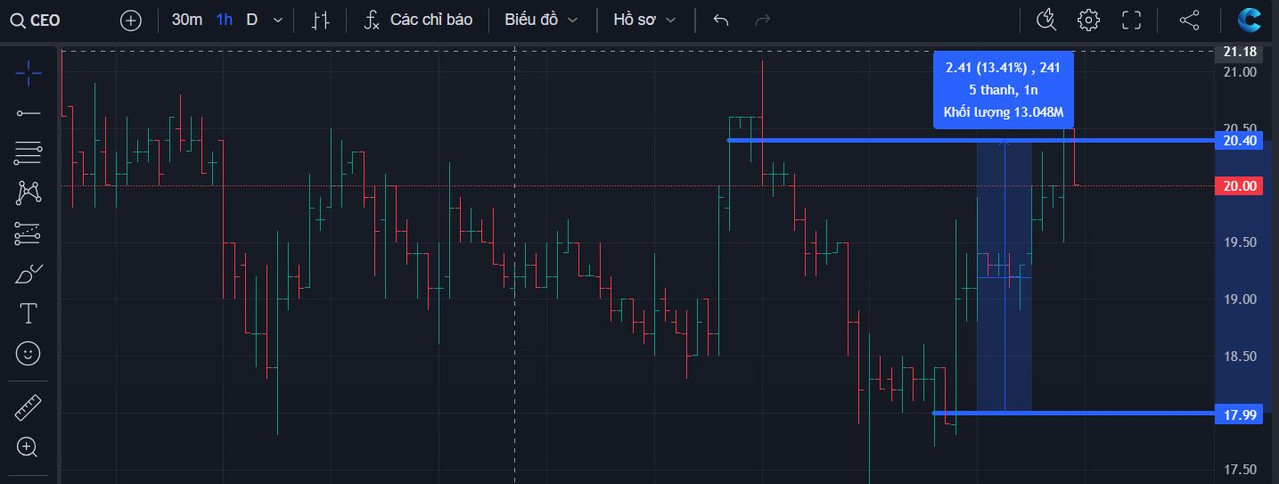Add symbol with the plus circle icon

click(x=131, y=20)
